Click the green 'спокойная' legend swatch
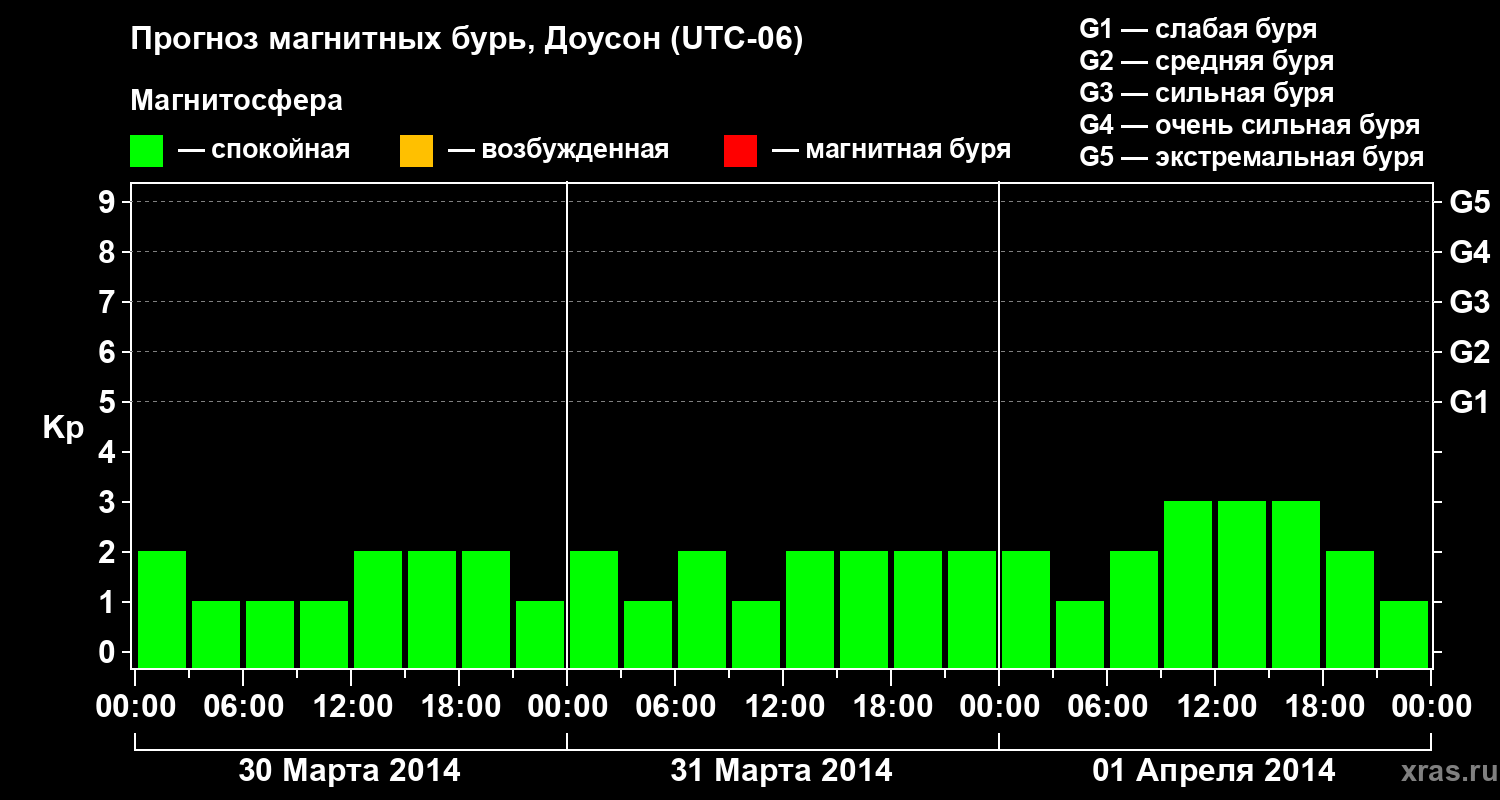 click(146, 151)
